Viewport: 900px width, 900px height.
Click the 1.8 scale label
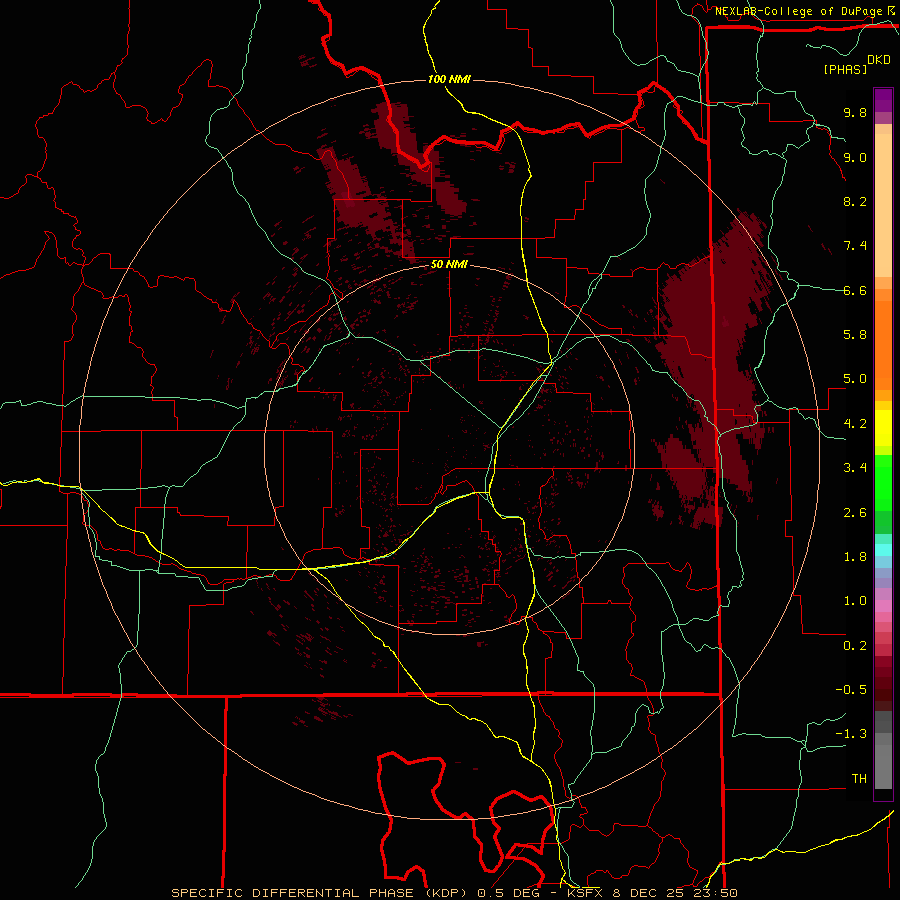coord(855,557)
